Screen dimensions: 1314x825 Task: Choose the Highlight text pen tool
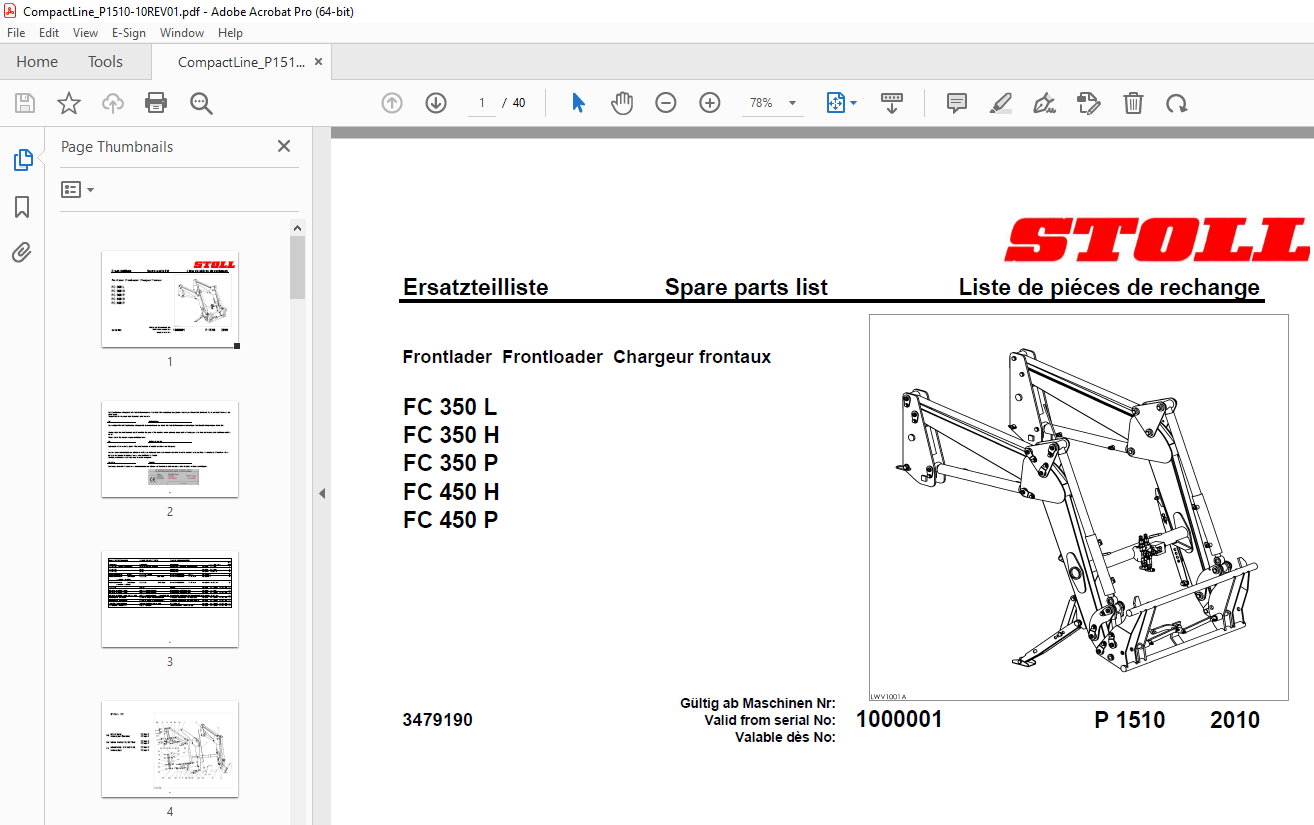pos(1001,103)
